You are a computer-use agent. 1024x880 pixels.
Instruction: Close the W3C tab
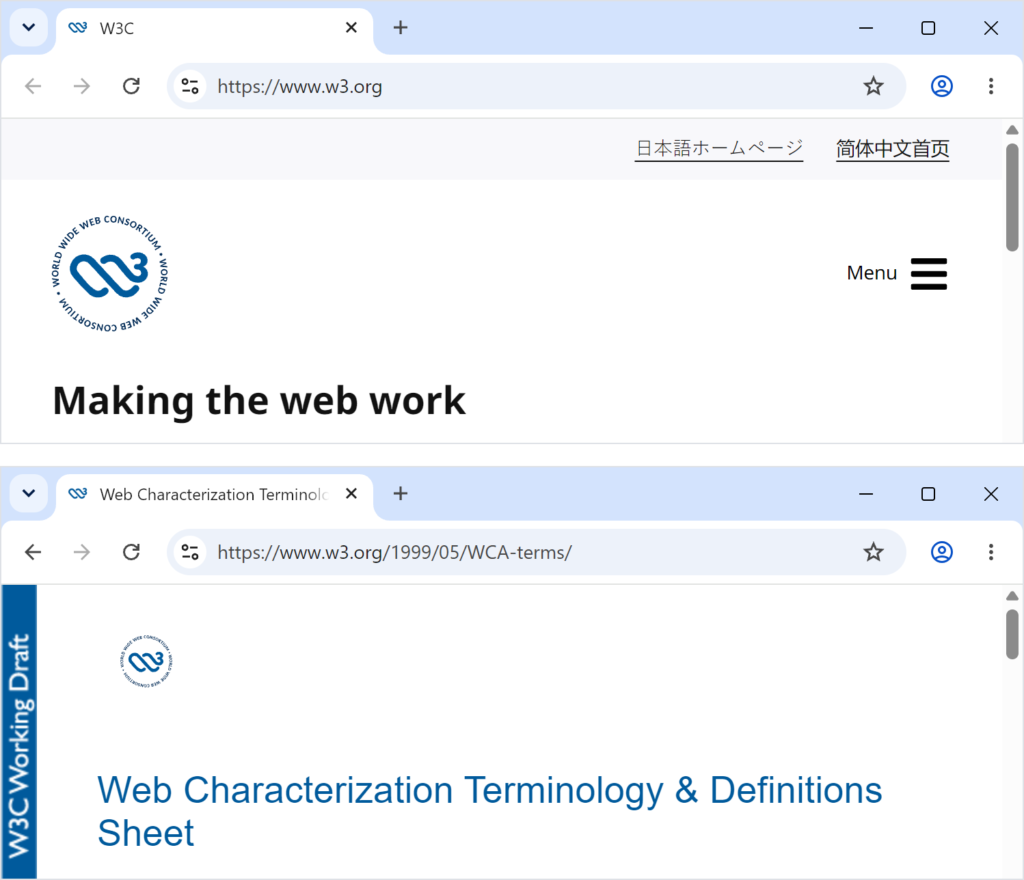click(x=351, y=27)
